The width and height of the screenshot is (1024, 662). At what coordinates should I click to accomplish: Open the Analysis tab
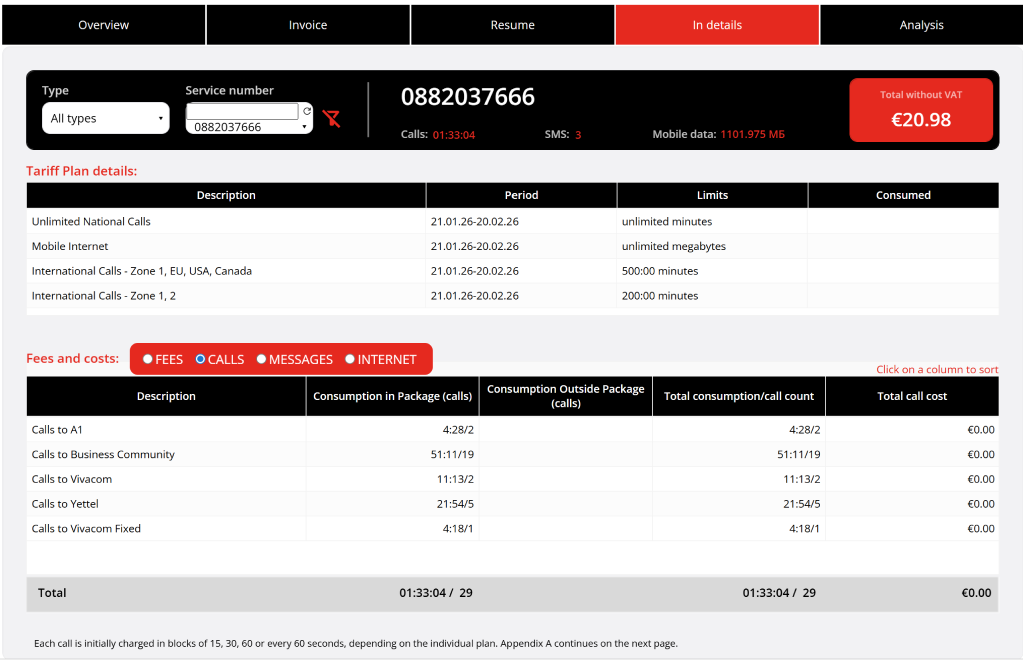click(x=921, y=25)
